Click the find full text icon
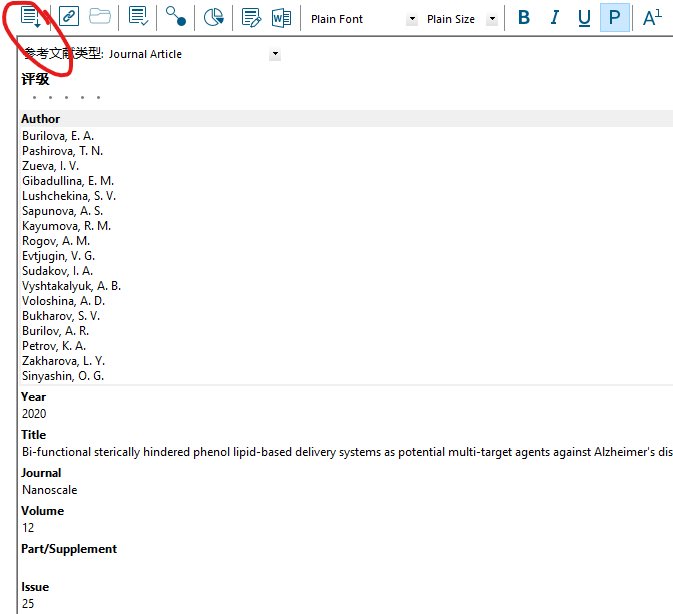 pos(176,17)
